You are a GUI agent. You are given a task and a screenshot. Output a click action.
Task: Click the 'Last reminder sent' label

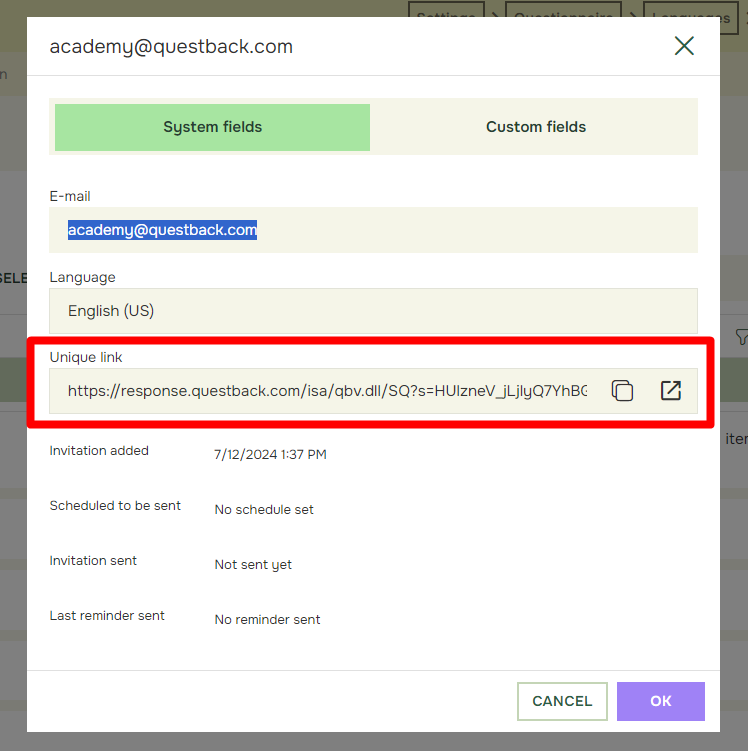(x=107, y=615)
